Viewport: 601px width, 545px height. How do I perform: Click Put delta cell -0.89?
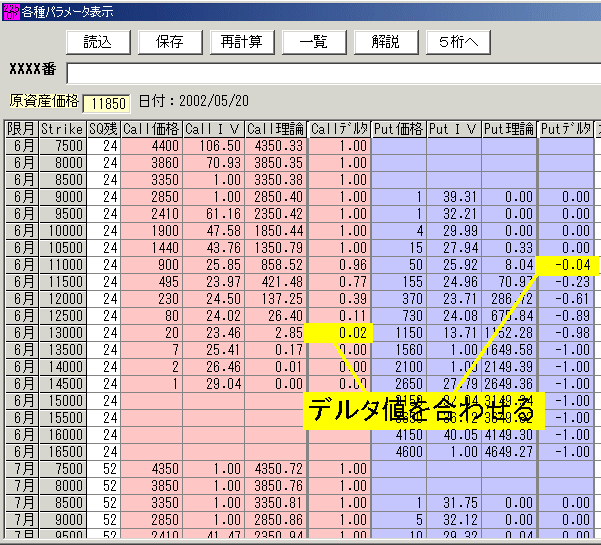tap(566, 316)
